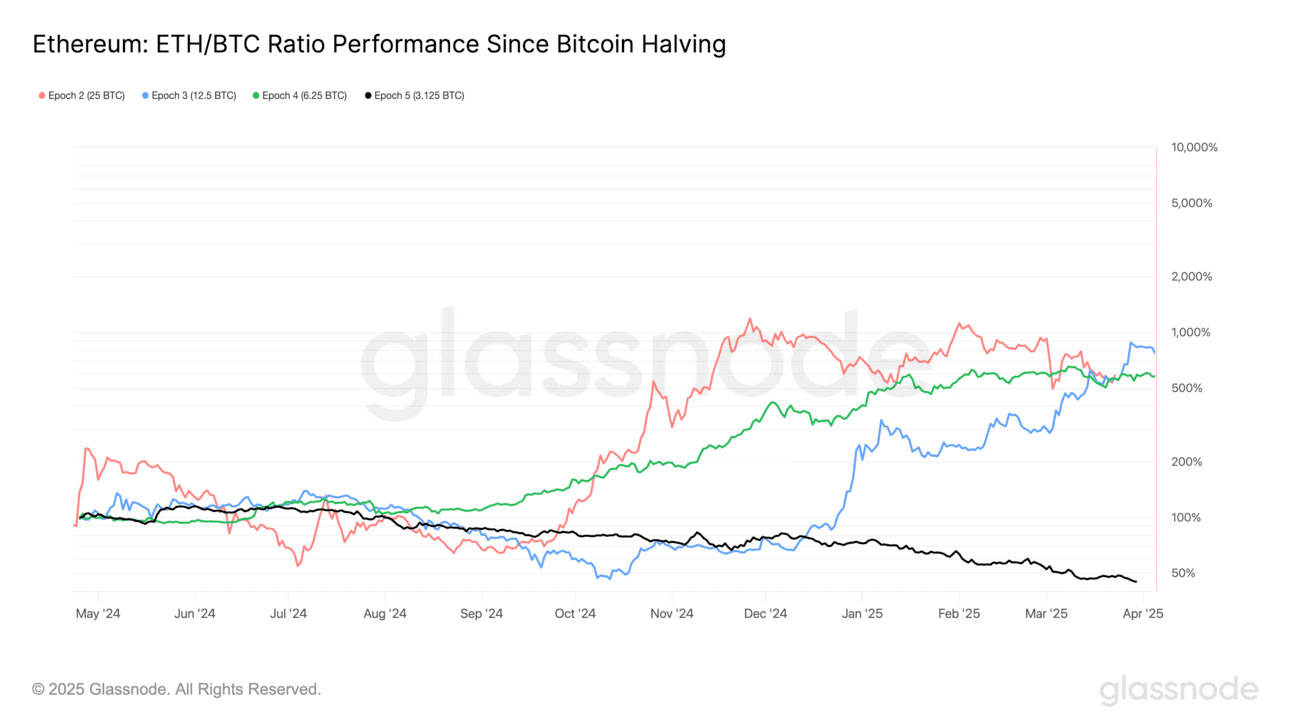This screenshot has height=727, width=1292.
Task: Click the red Epoch 2 legend dot
Action: tap(41, 96)
